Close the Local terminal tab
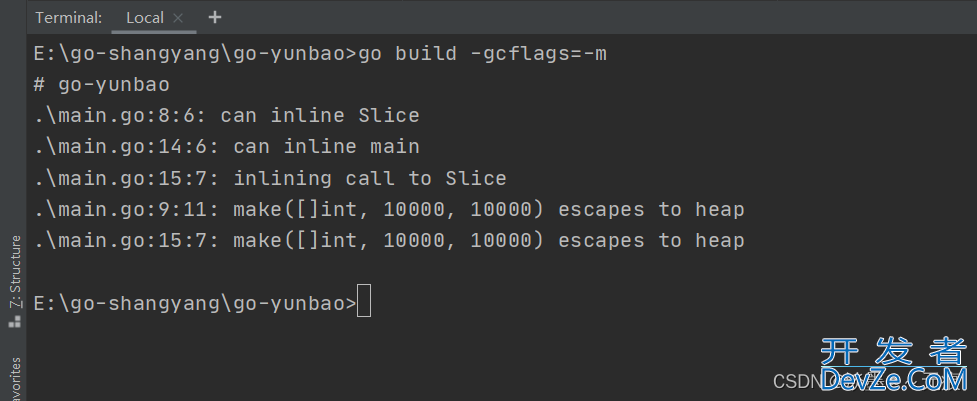Image resolution: width=977 pixels, height=401 pixels. coord(178,18)
